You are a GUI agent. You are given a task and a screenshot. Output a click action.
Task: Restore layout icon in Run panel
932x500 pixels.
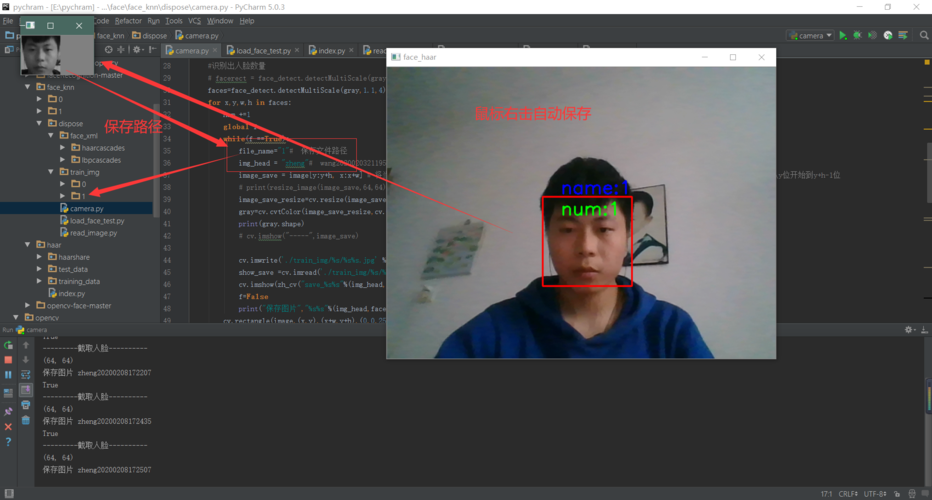click(8, 393)
